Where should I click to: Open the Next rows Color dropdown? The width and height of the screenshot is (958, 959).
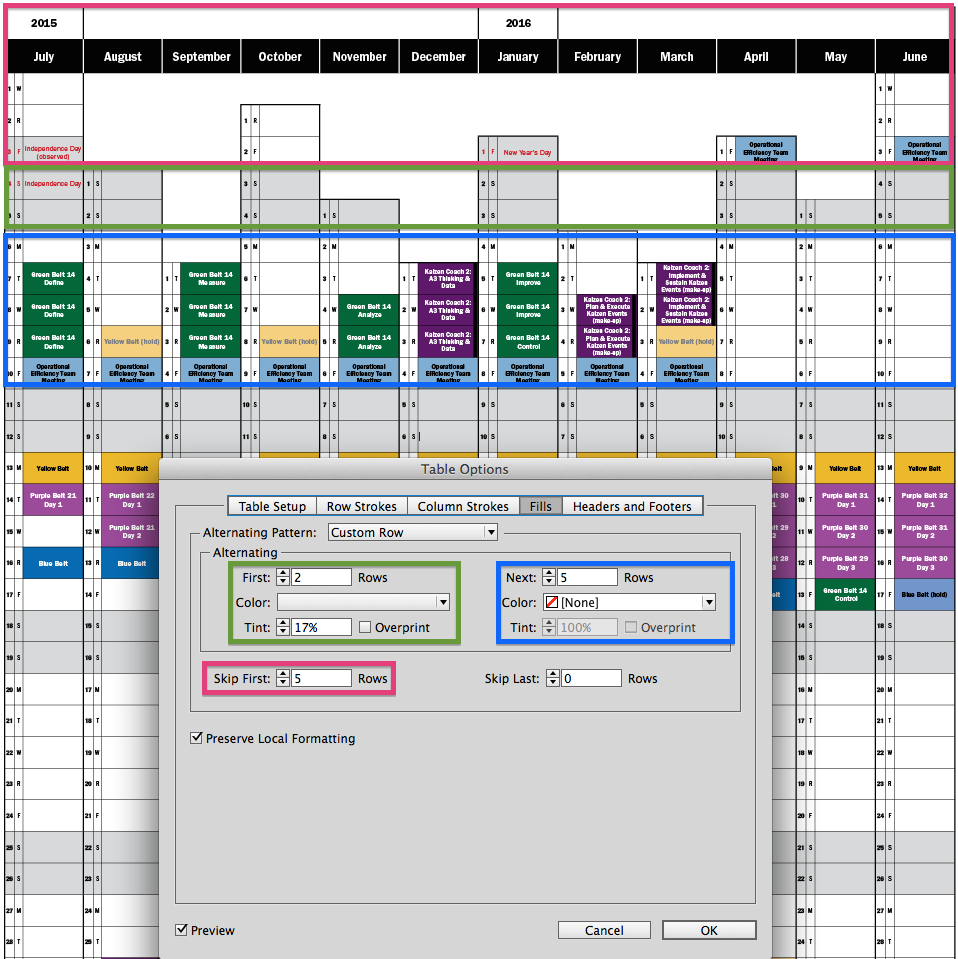(x=629, y=602)
